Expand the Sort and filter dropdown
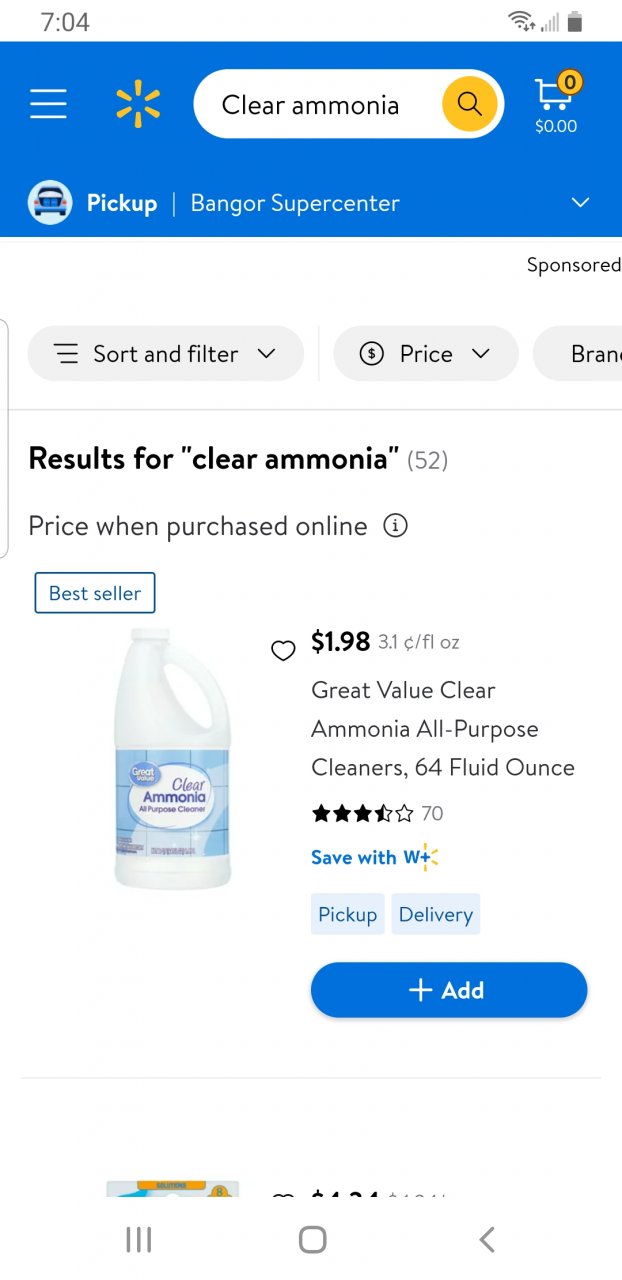 point(165,354)
